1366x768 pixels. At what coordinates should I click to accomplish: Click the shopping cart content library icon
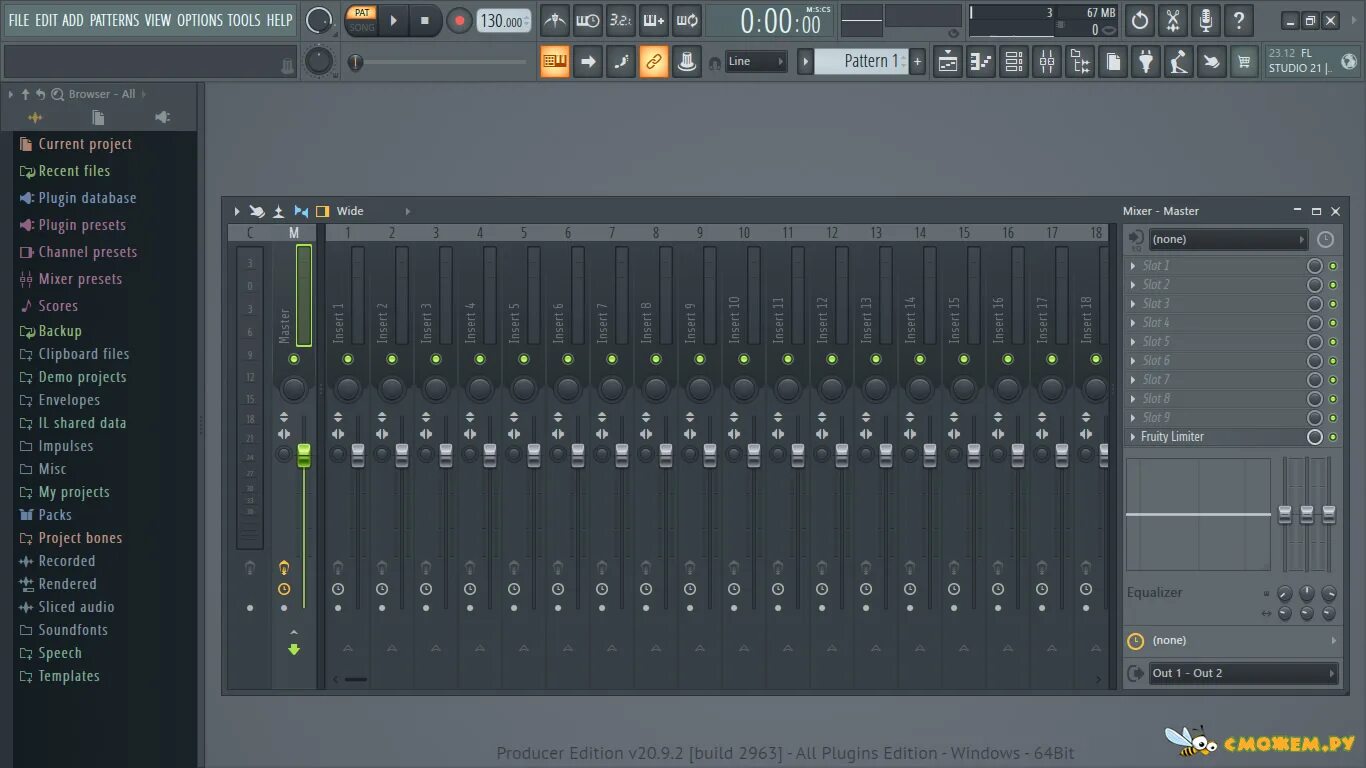[1244, 62]
